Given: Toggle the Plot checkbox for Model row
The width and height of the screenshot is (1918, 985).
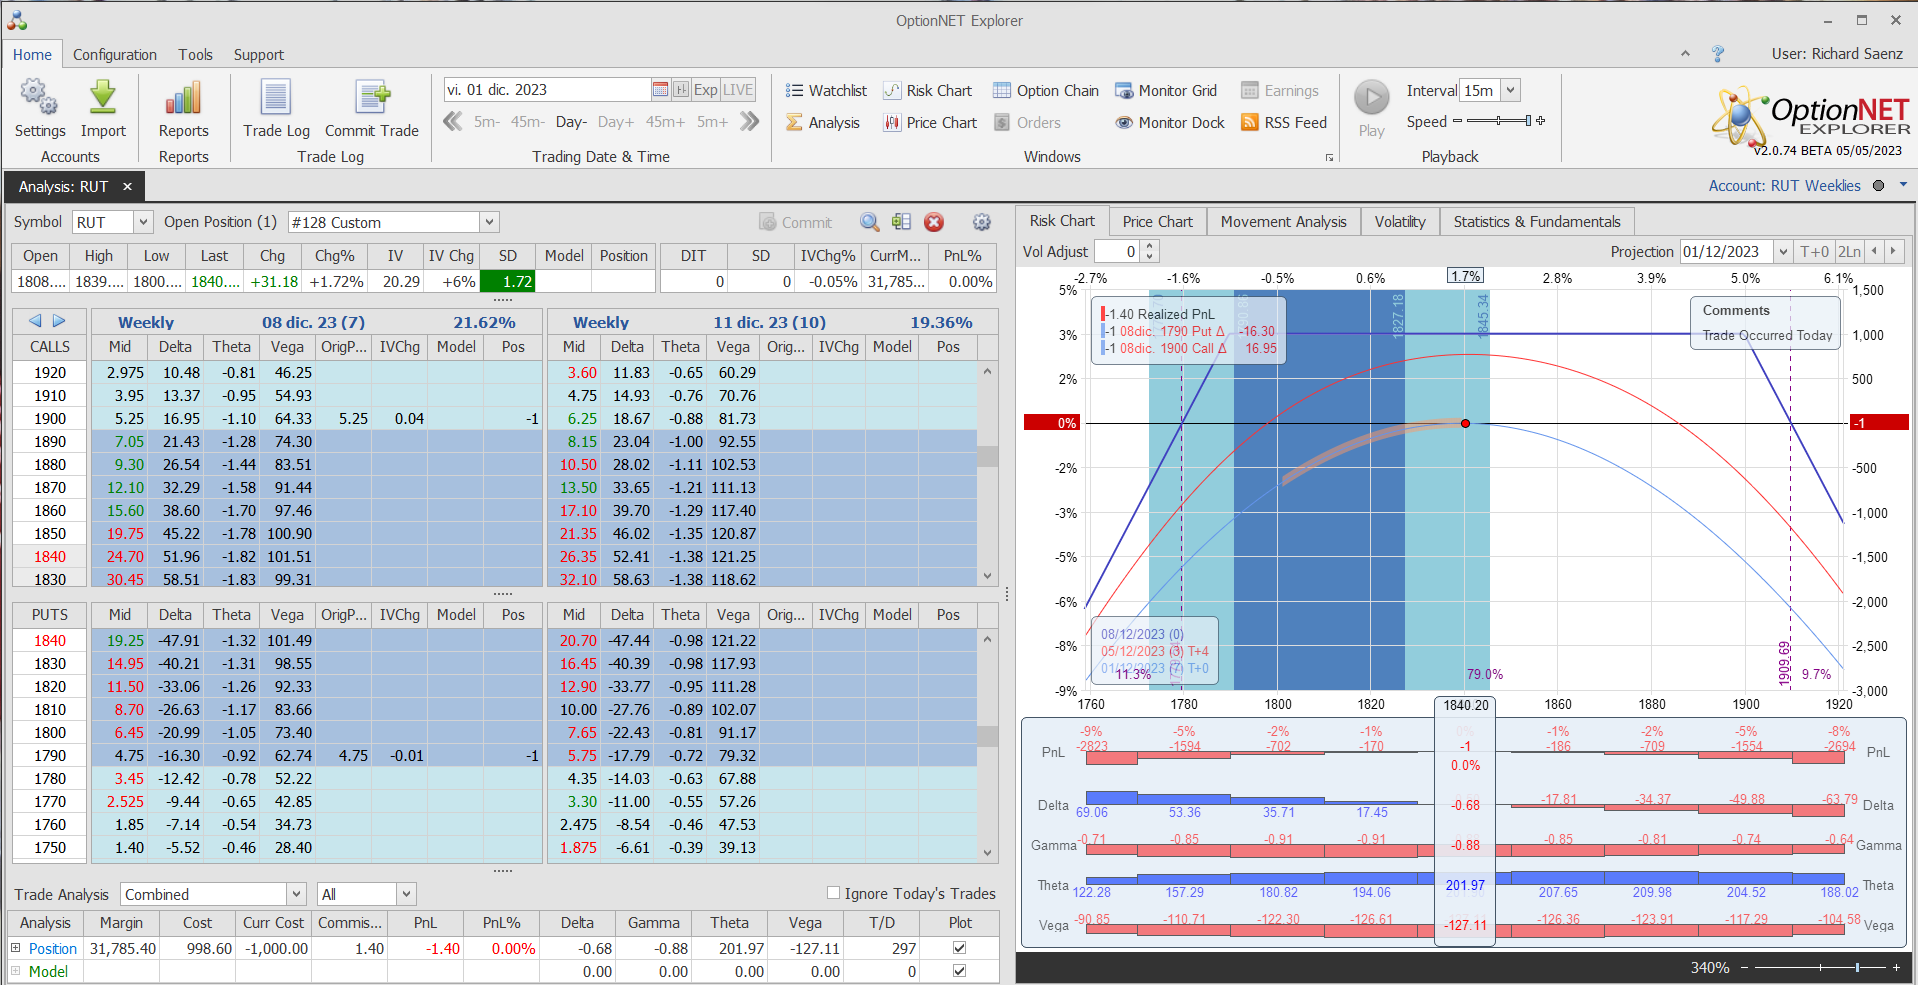Looking at the screenshot, I should coord(959,971).
